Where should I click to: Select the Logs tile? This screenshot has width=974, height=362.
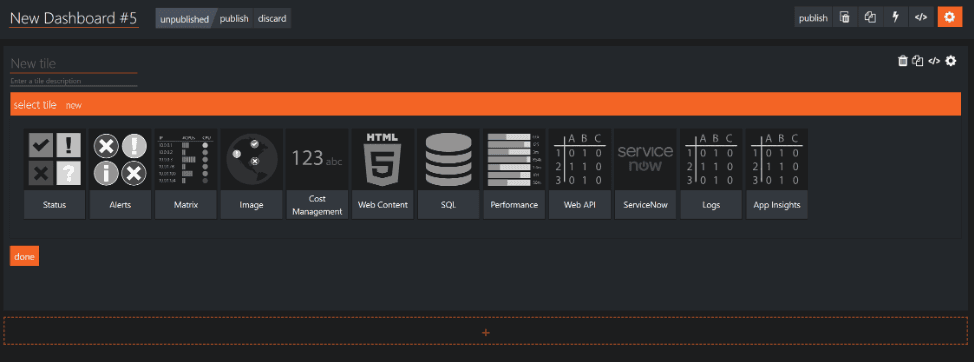[711, 173]
